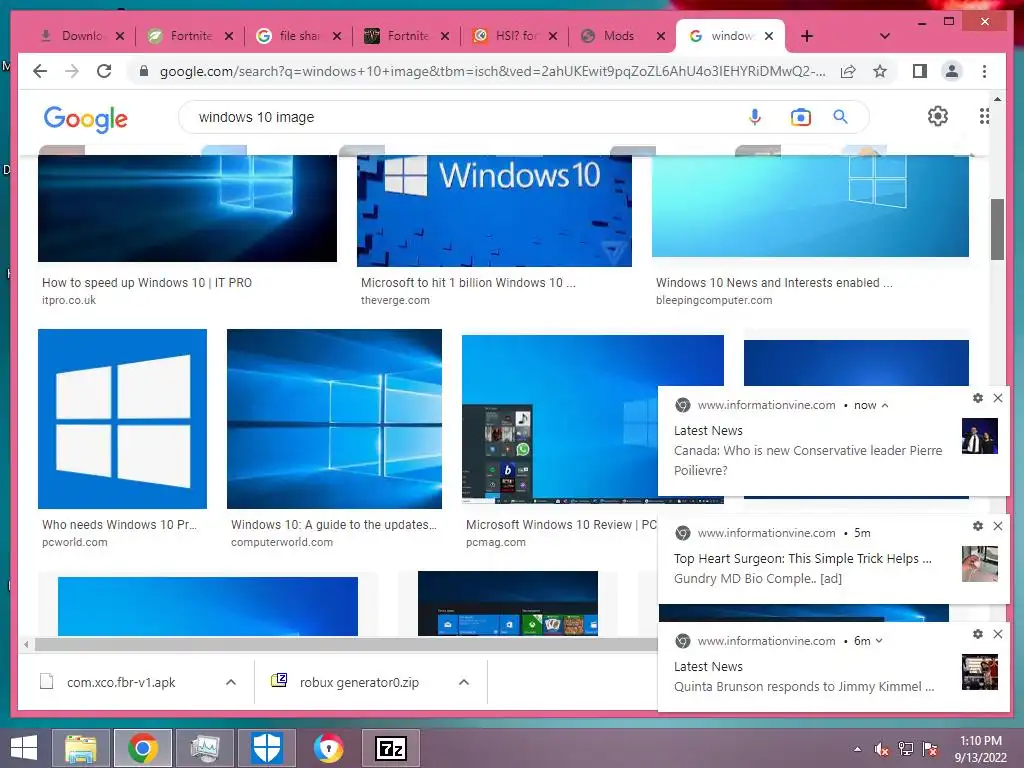Screen dimensions: 1024x768
Task: Share this page from the address bar
Action: point(848,71)
